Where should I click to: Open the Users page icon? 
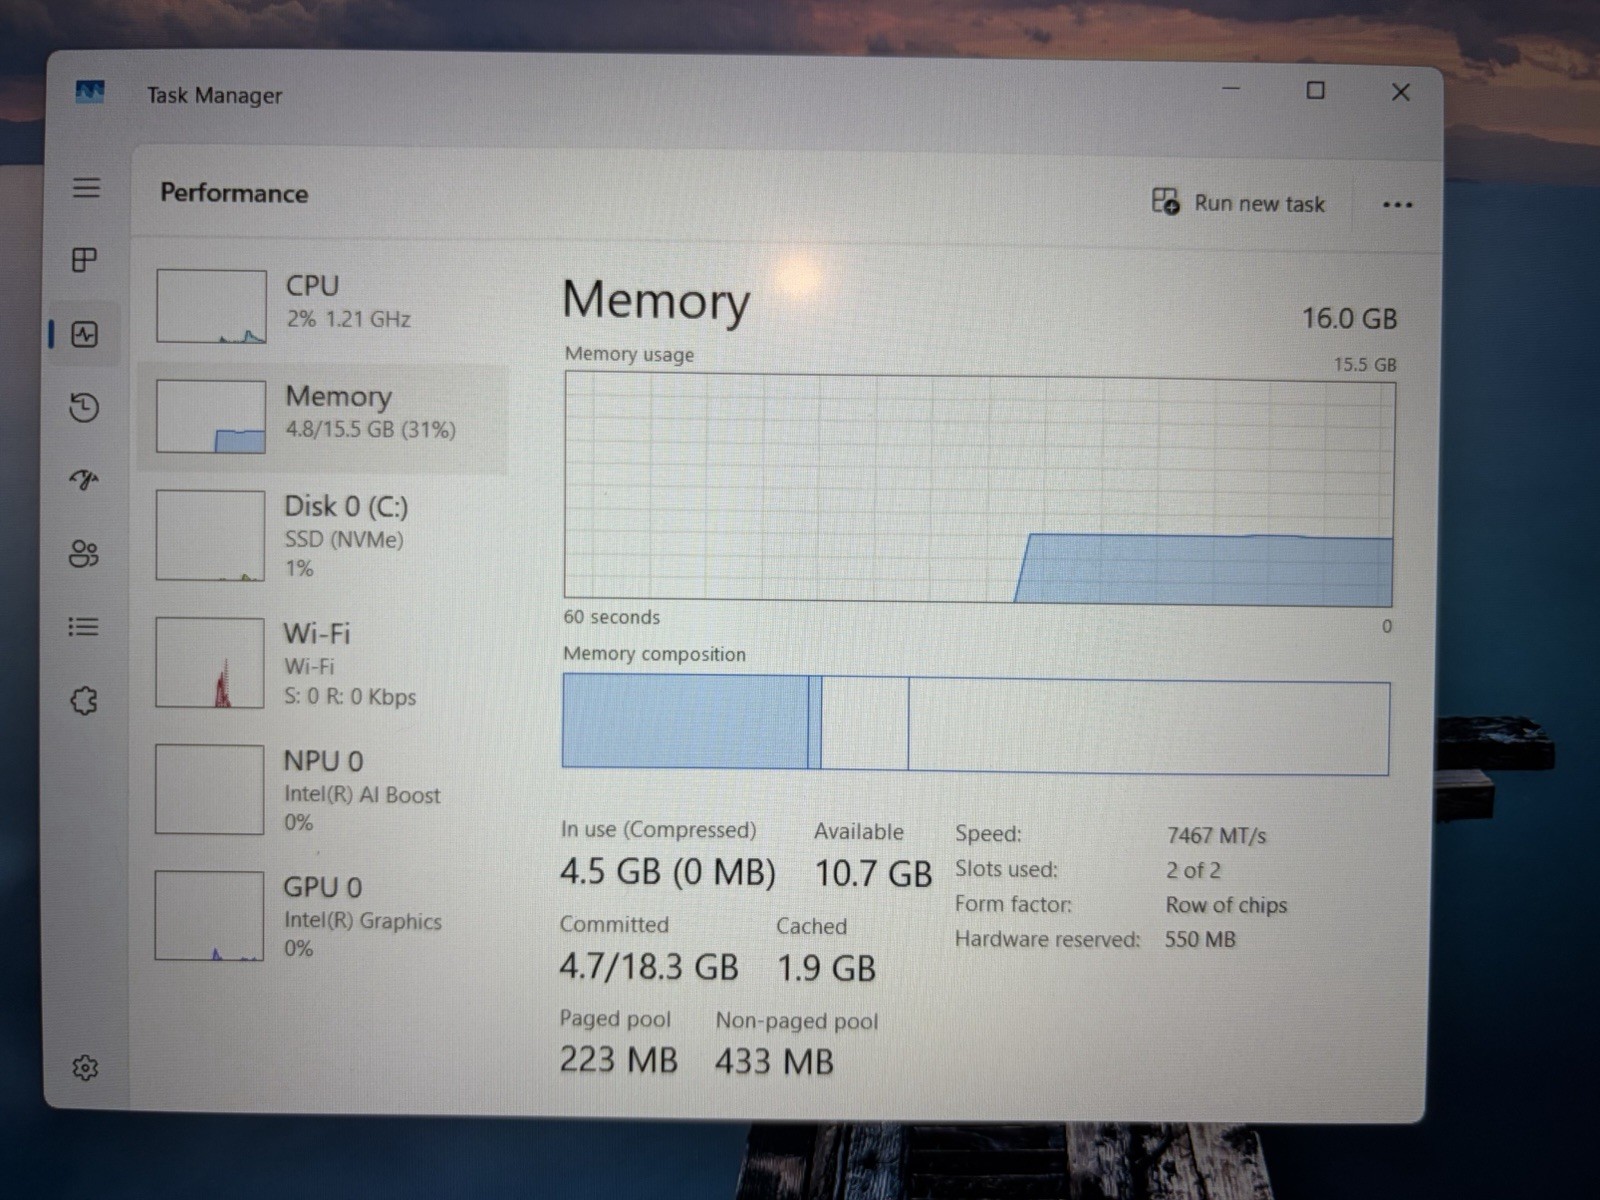(x=84, y=554)
